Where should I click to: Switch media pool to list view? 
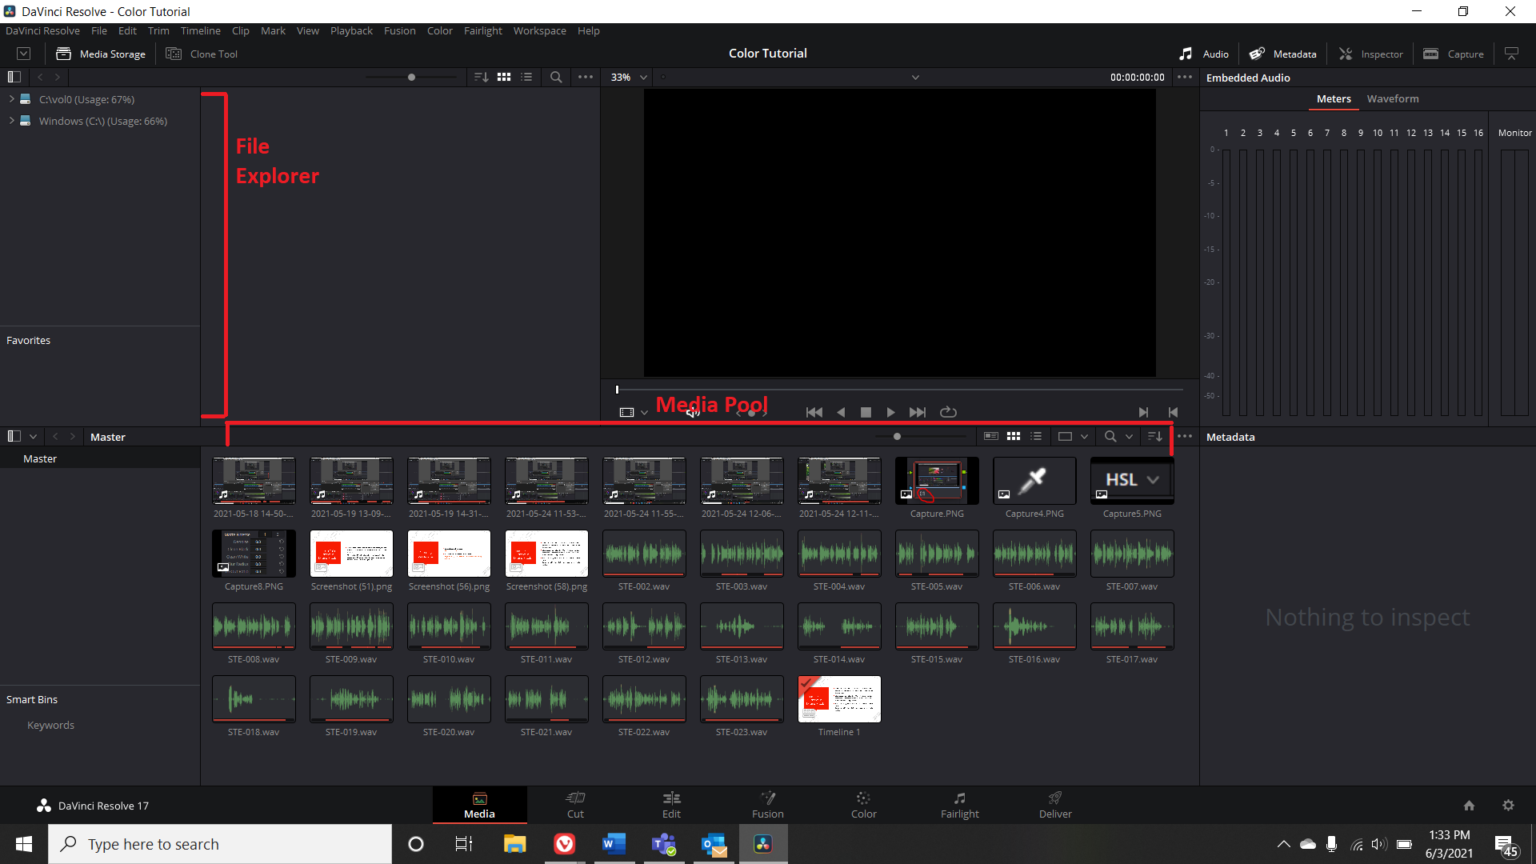click(x=1036, y=436)
